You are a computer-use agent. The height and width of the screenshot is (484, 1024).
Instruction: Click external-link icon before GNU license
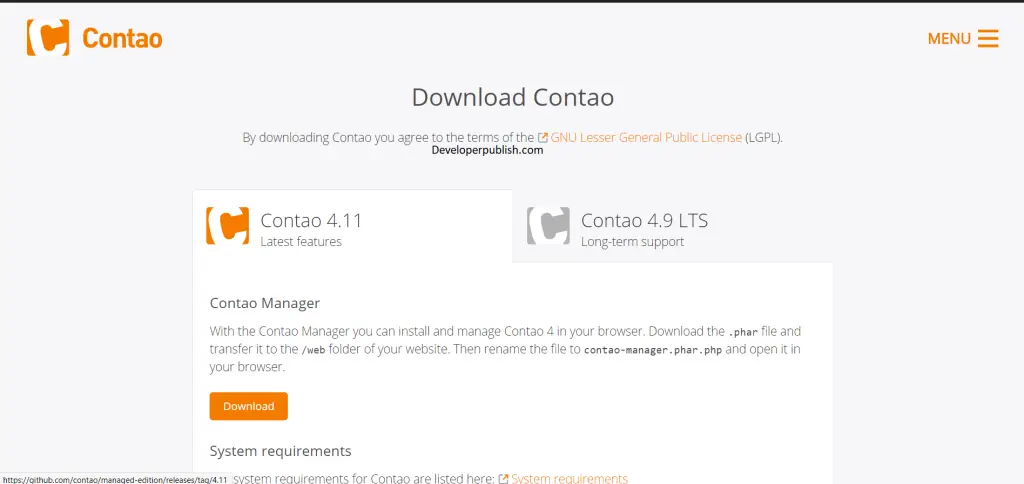542,138
